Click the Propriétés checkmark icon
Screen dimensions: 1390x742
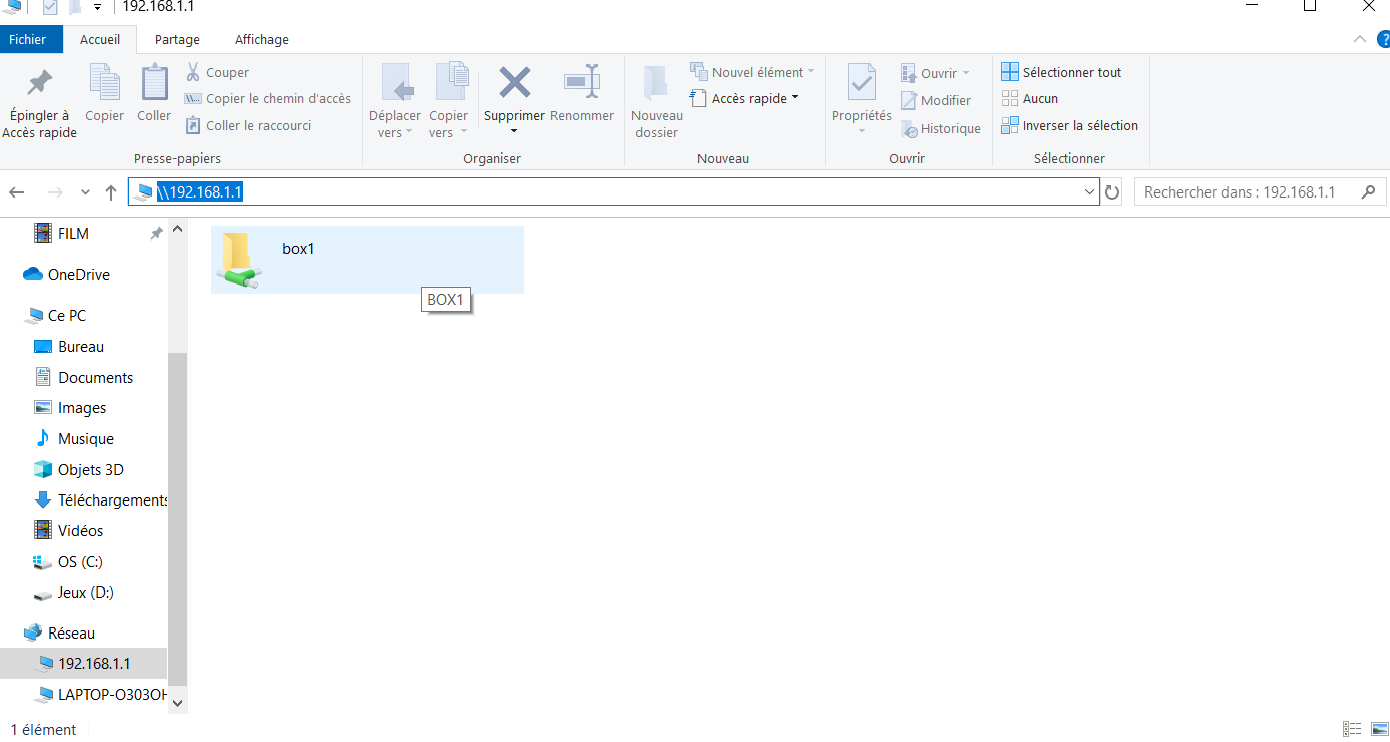pyautogui.click(x=861, y=83)
